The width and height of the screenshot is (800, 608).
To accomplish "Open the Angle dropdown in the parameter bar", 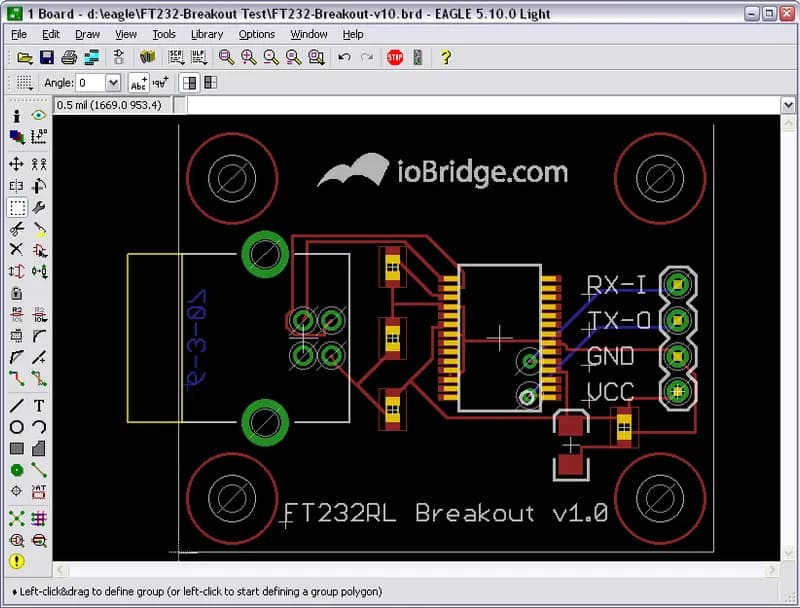I will click(112, 82).
